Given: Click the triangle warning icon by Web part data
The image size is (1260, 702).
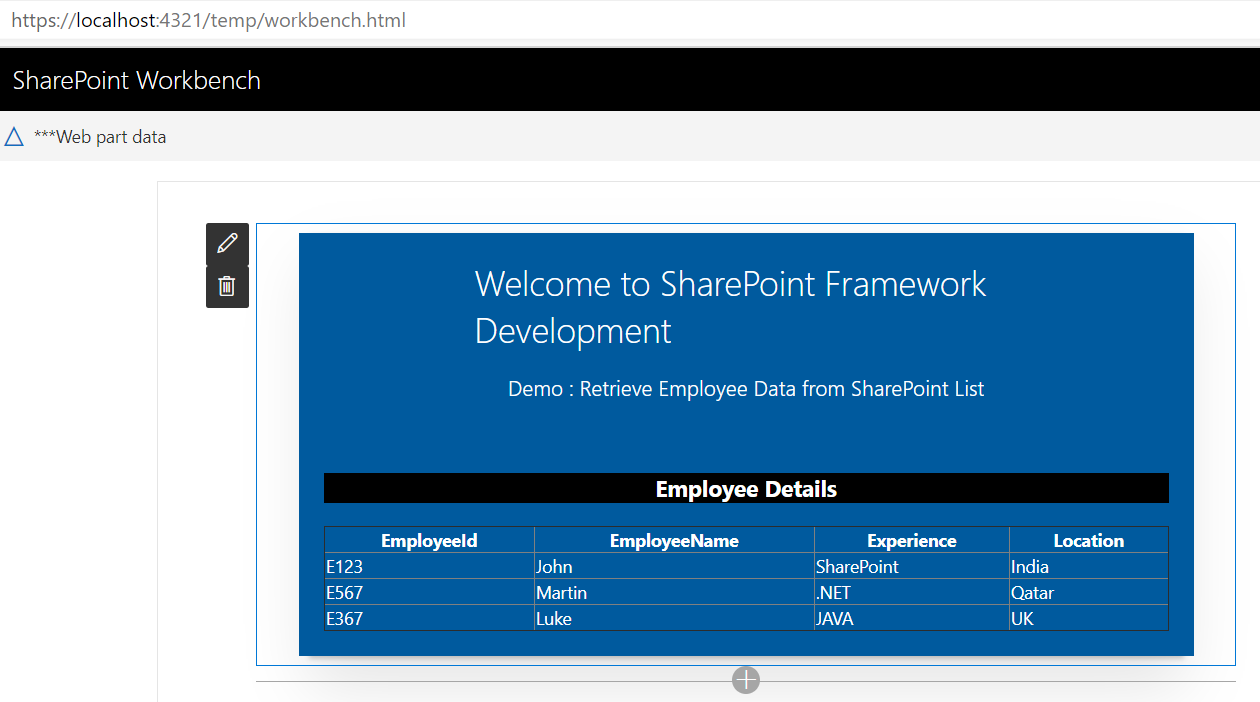Looking at the screenshot, I should tap(14, 137).
